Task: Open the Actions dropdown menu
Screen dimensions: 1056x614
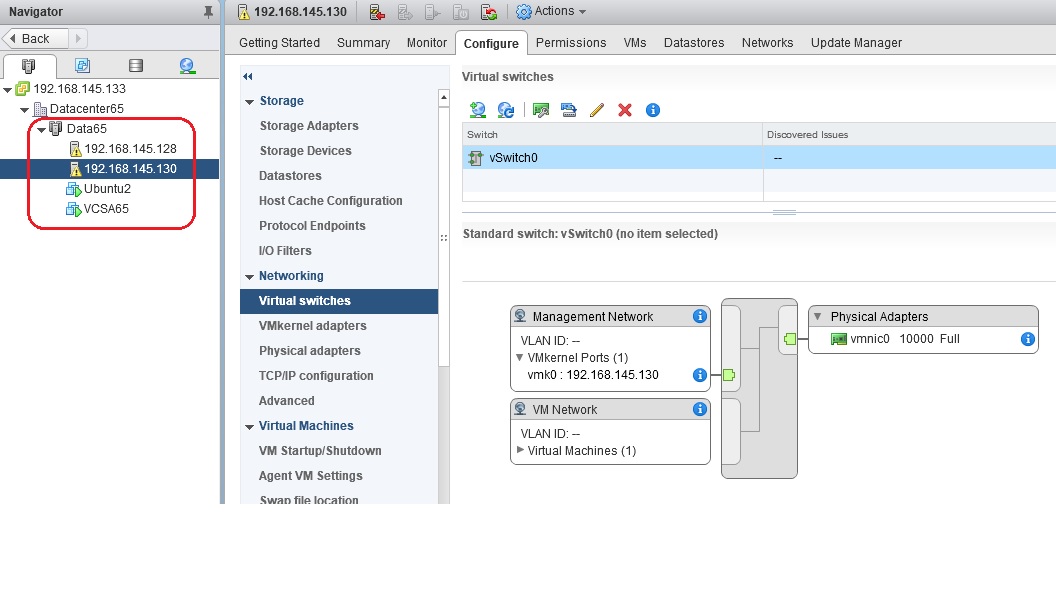Action: (x=552, y=12)
